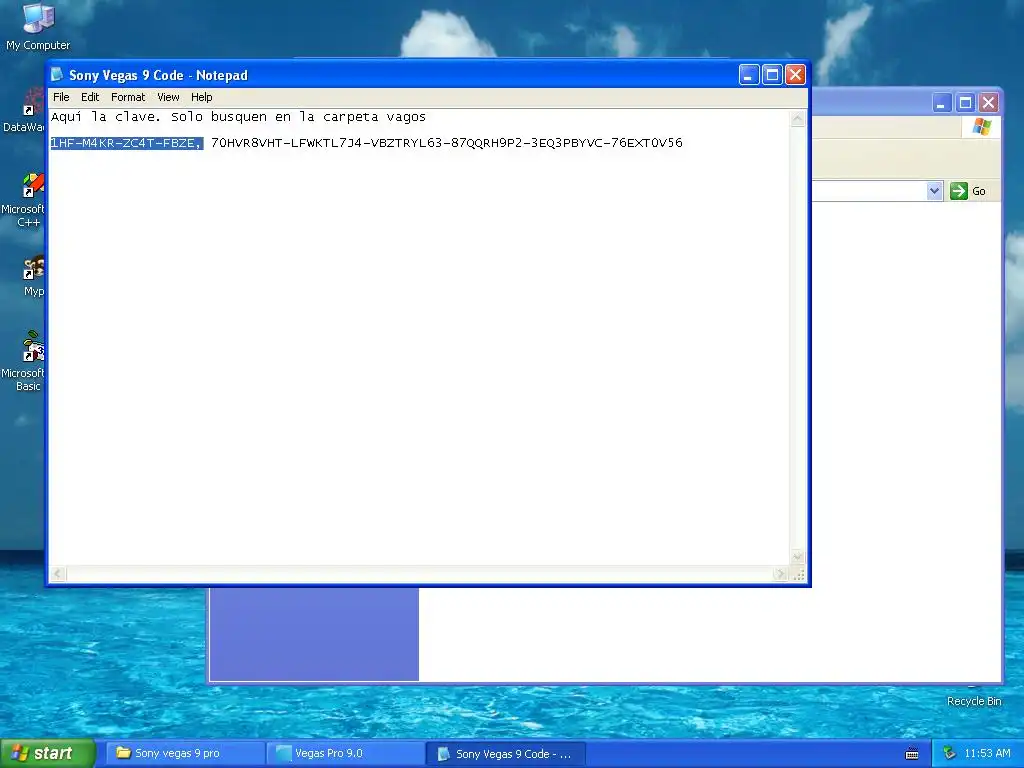Click the network icon in the system tray
This screenshot has height=768, width=1024.
click(x=949, y=754)
